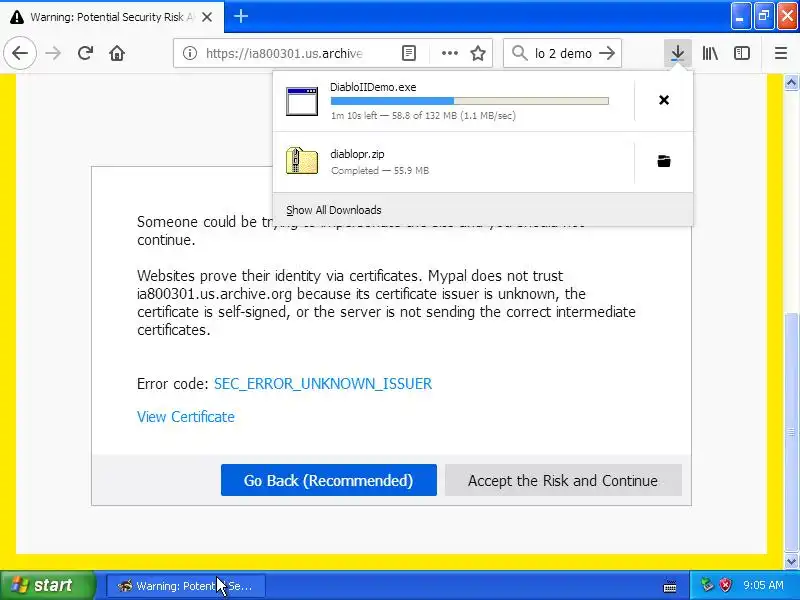Viewport: 800px width, 600px height.
Task: Click the 'Completed — 55.9 MB' status text
Action: pyautogui.click(x=380, y=170)
